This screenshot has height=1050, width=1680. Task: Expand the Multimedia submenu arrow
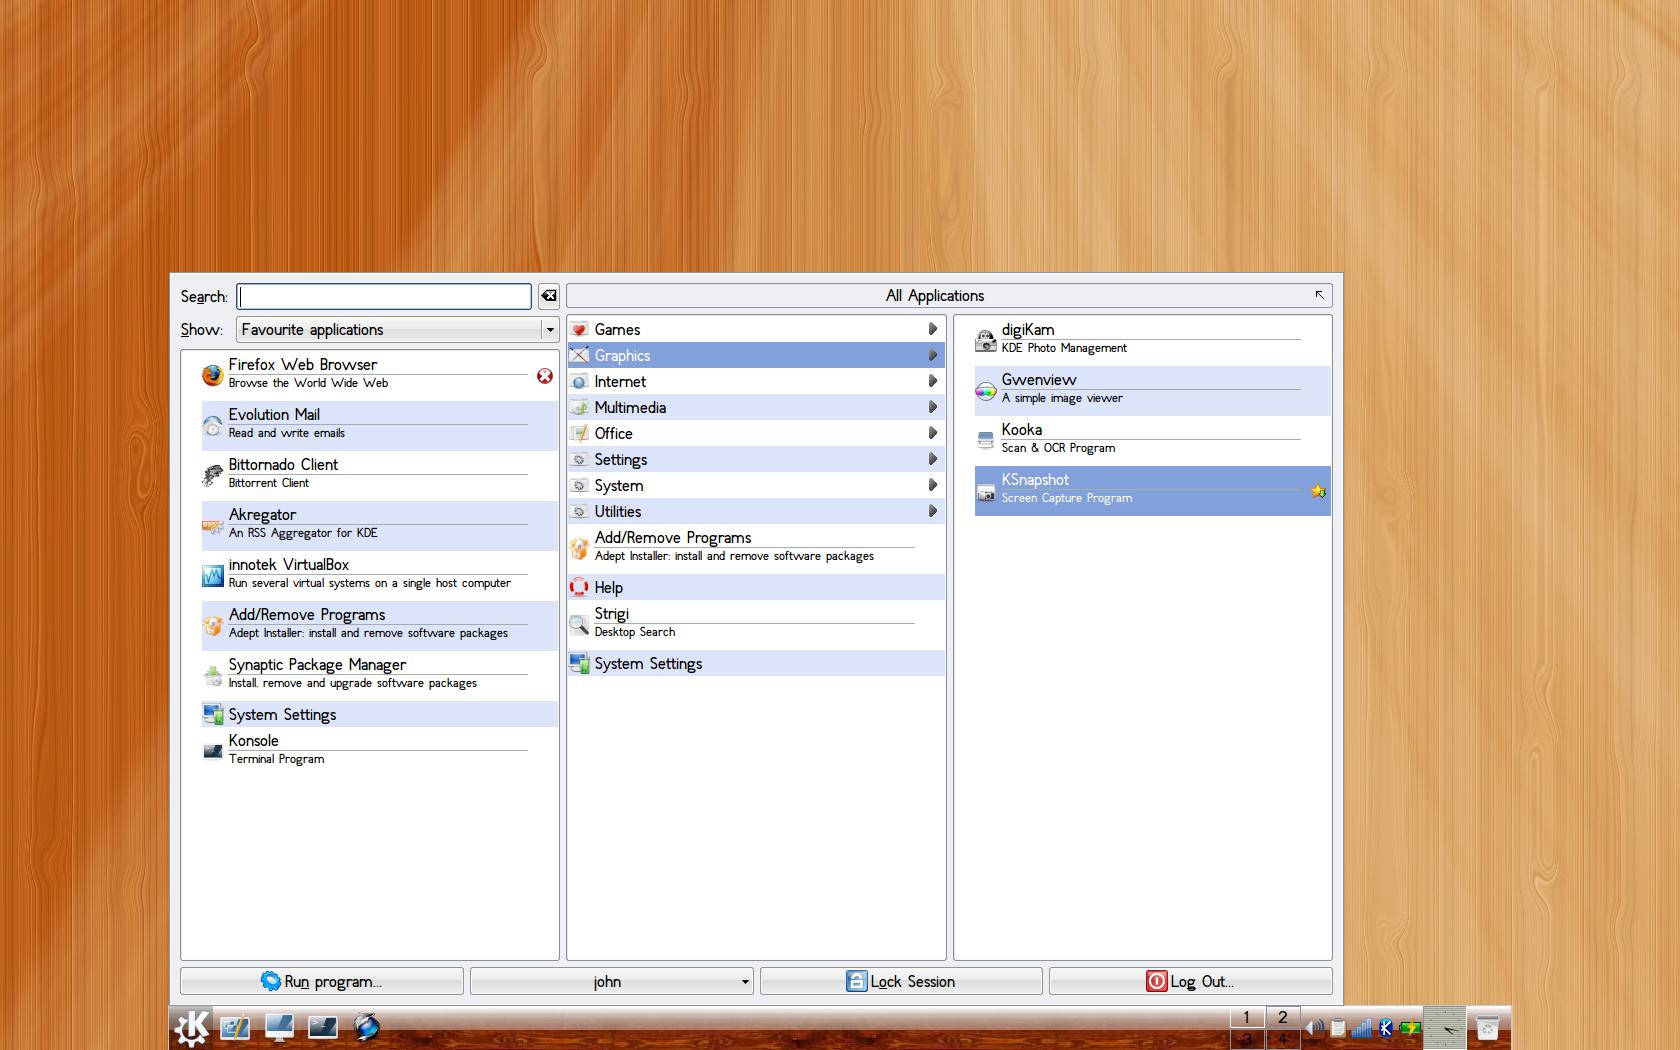click(932, 407)
